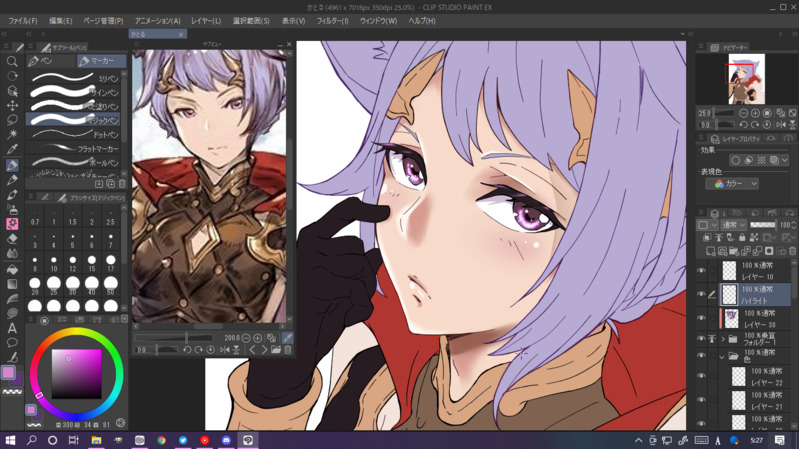This screenshot has height=449, width=799.
Task: Select the Object operation tool
Action: pyautogui.click(x=12, y=91)
